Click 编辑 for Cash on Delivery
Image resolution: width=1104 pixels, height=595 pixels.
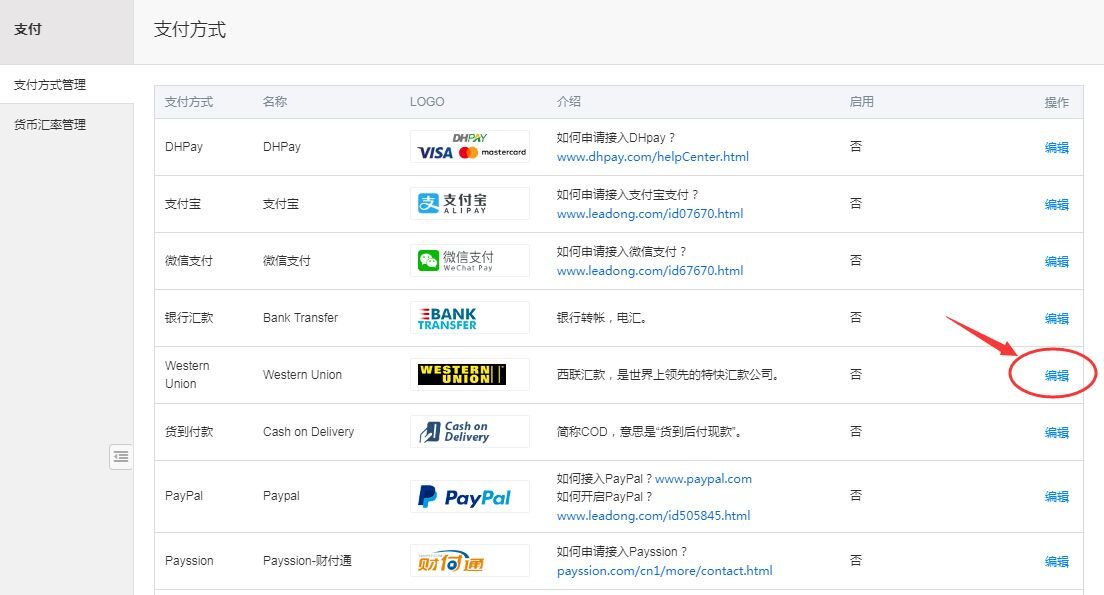(x=1056, y=433)
